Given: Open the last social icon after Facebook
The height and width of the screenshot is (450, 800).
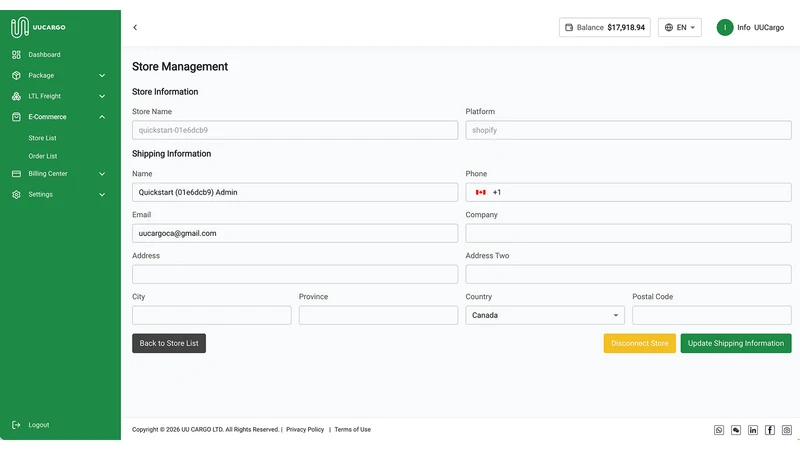Looking at the screenshot, I should point(787,430).
